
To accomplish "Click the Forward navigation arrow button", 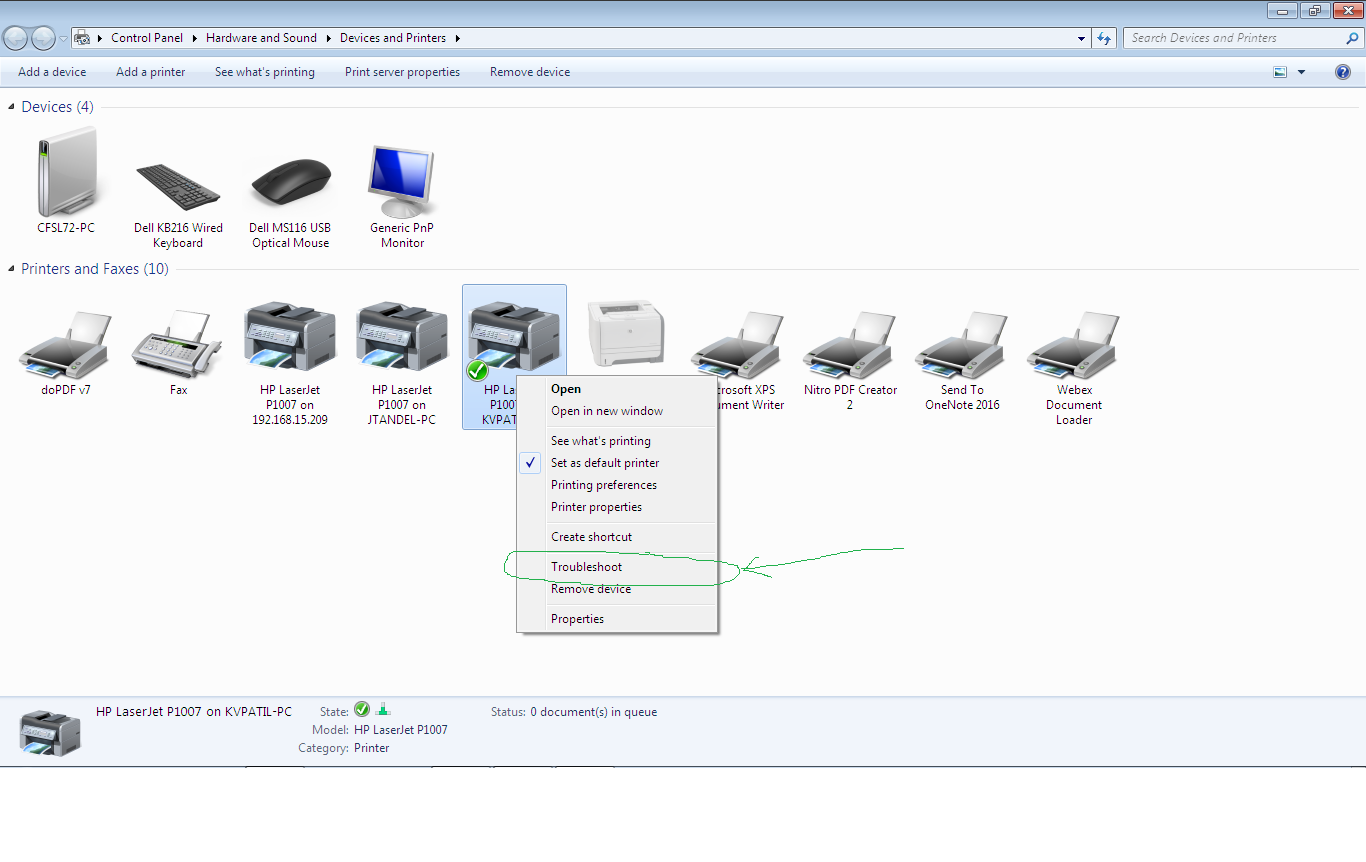I will click(43, 38).
